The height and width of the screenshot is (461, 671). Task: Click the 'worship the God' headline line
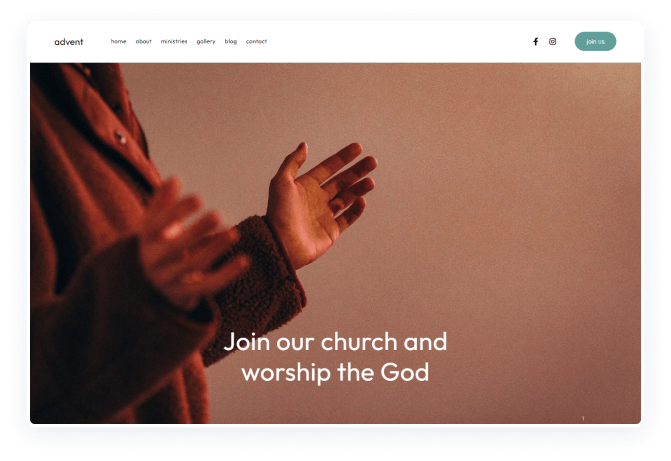pos(335,372)
